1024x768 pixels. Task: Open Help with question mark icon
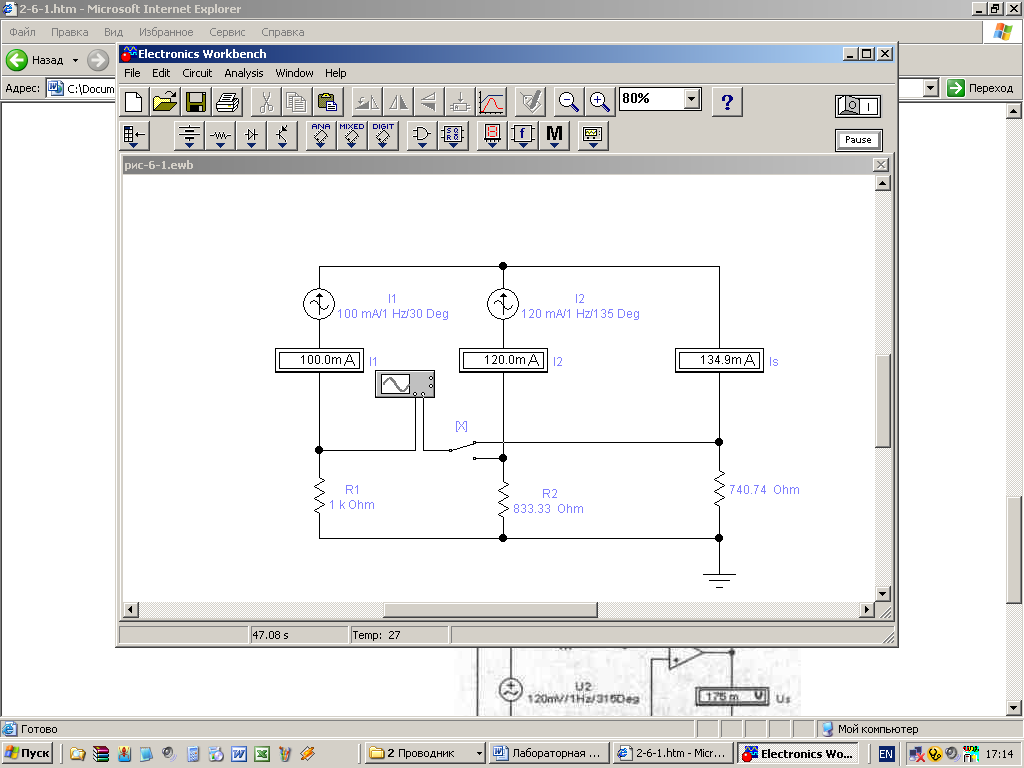[727, 103]
